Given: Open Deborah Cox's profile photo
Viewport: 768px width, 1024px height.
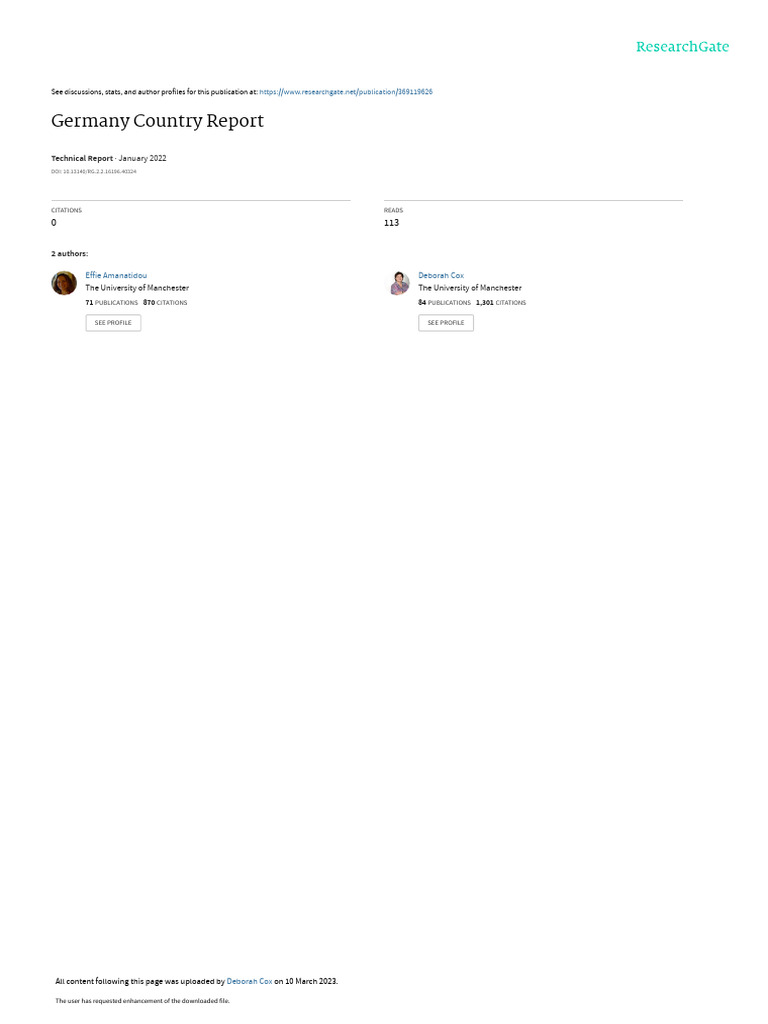Looking at the screenshot, I should pos(399,283).
